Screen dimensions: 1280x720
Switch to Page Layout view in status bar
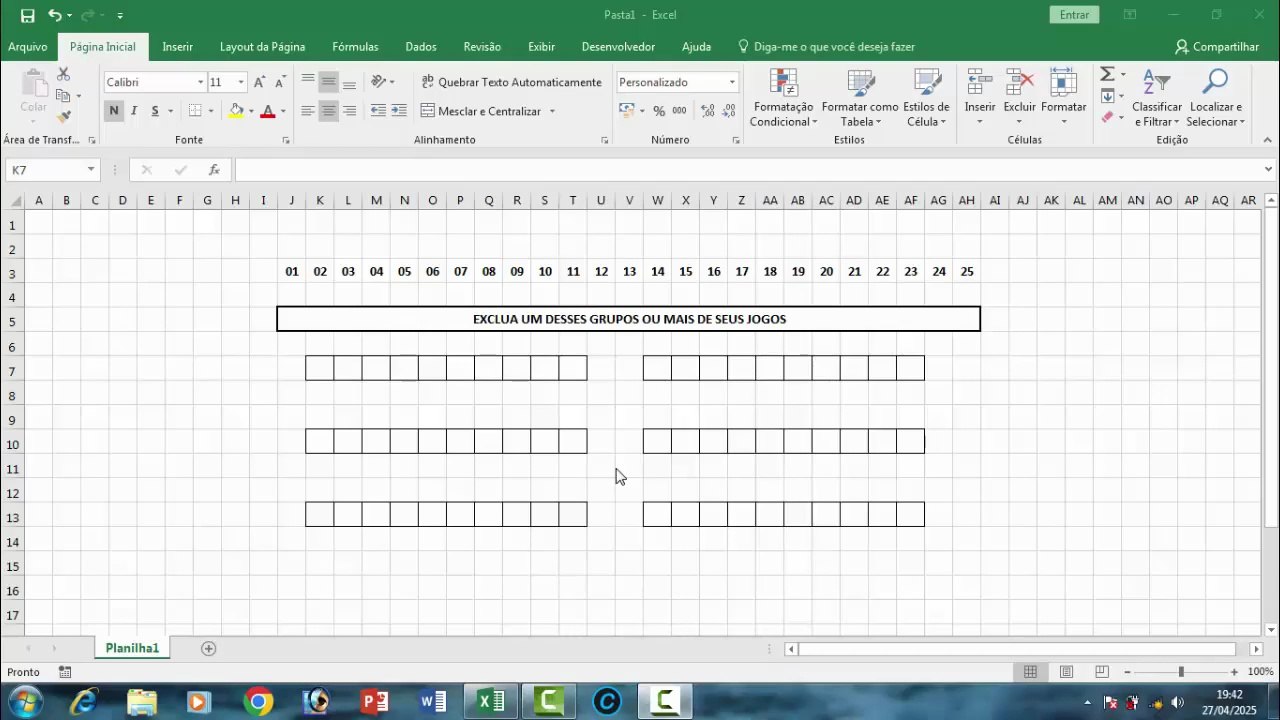pos(1066,672)
